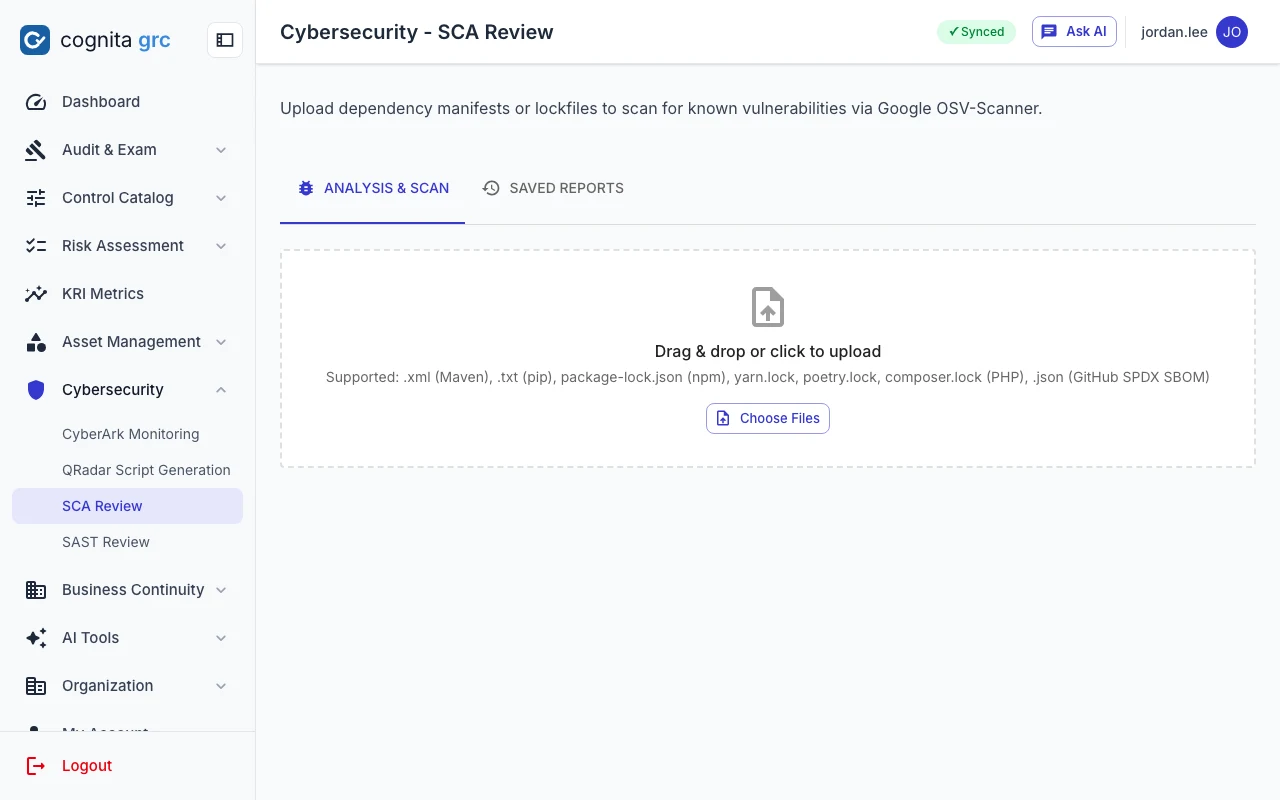
Task: Click the JO user avatar
Action: (x=1232, y=32)
